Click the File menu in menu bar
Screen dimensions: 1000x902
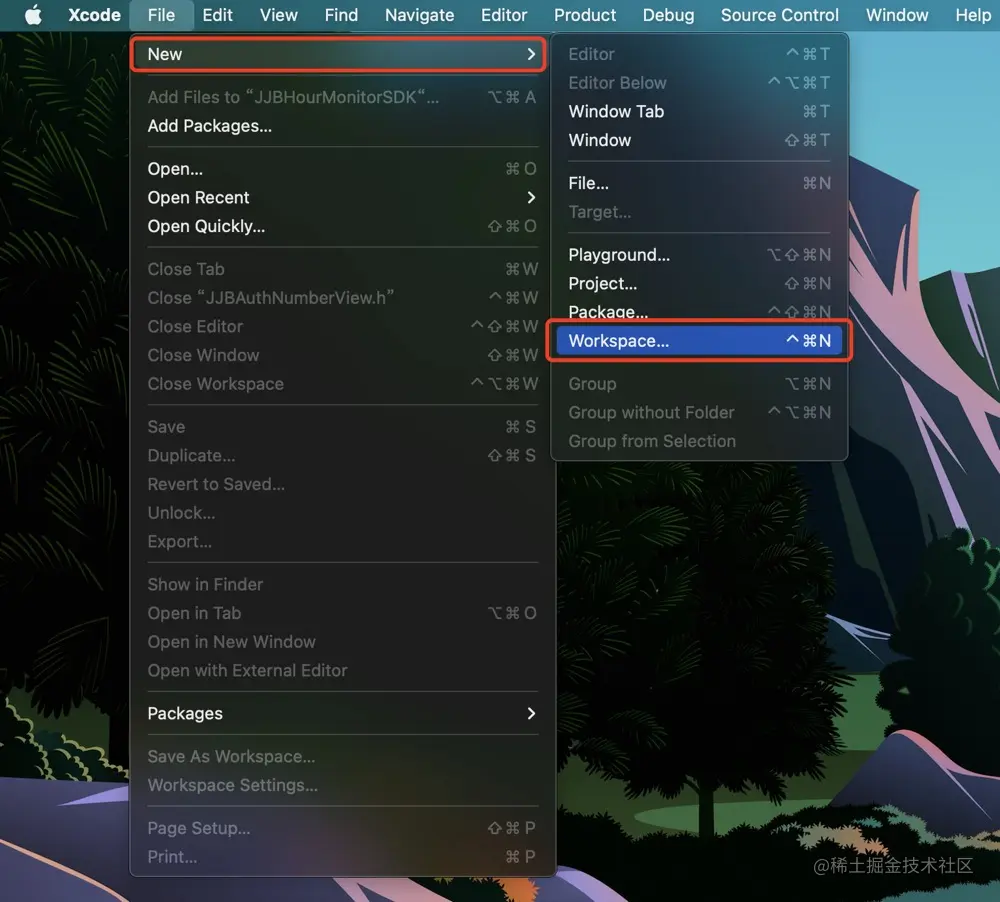[x=161, y=15]
